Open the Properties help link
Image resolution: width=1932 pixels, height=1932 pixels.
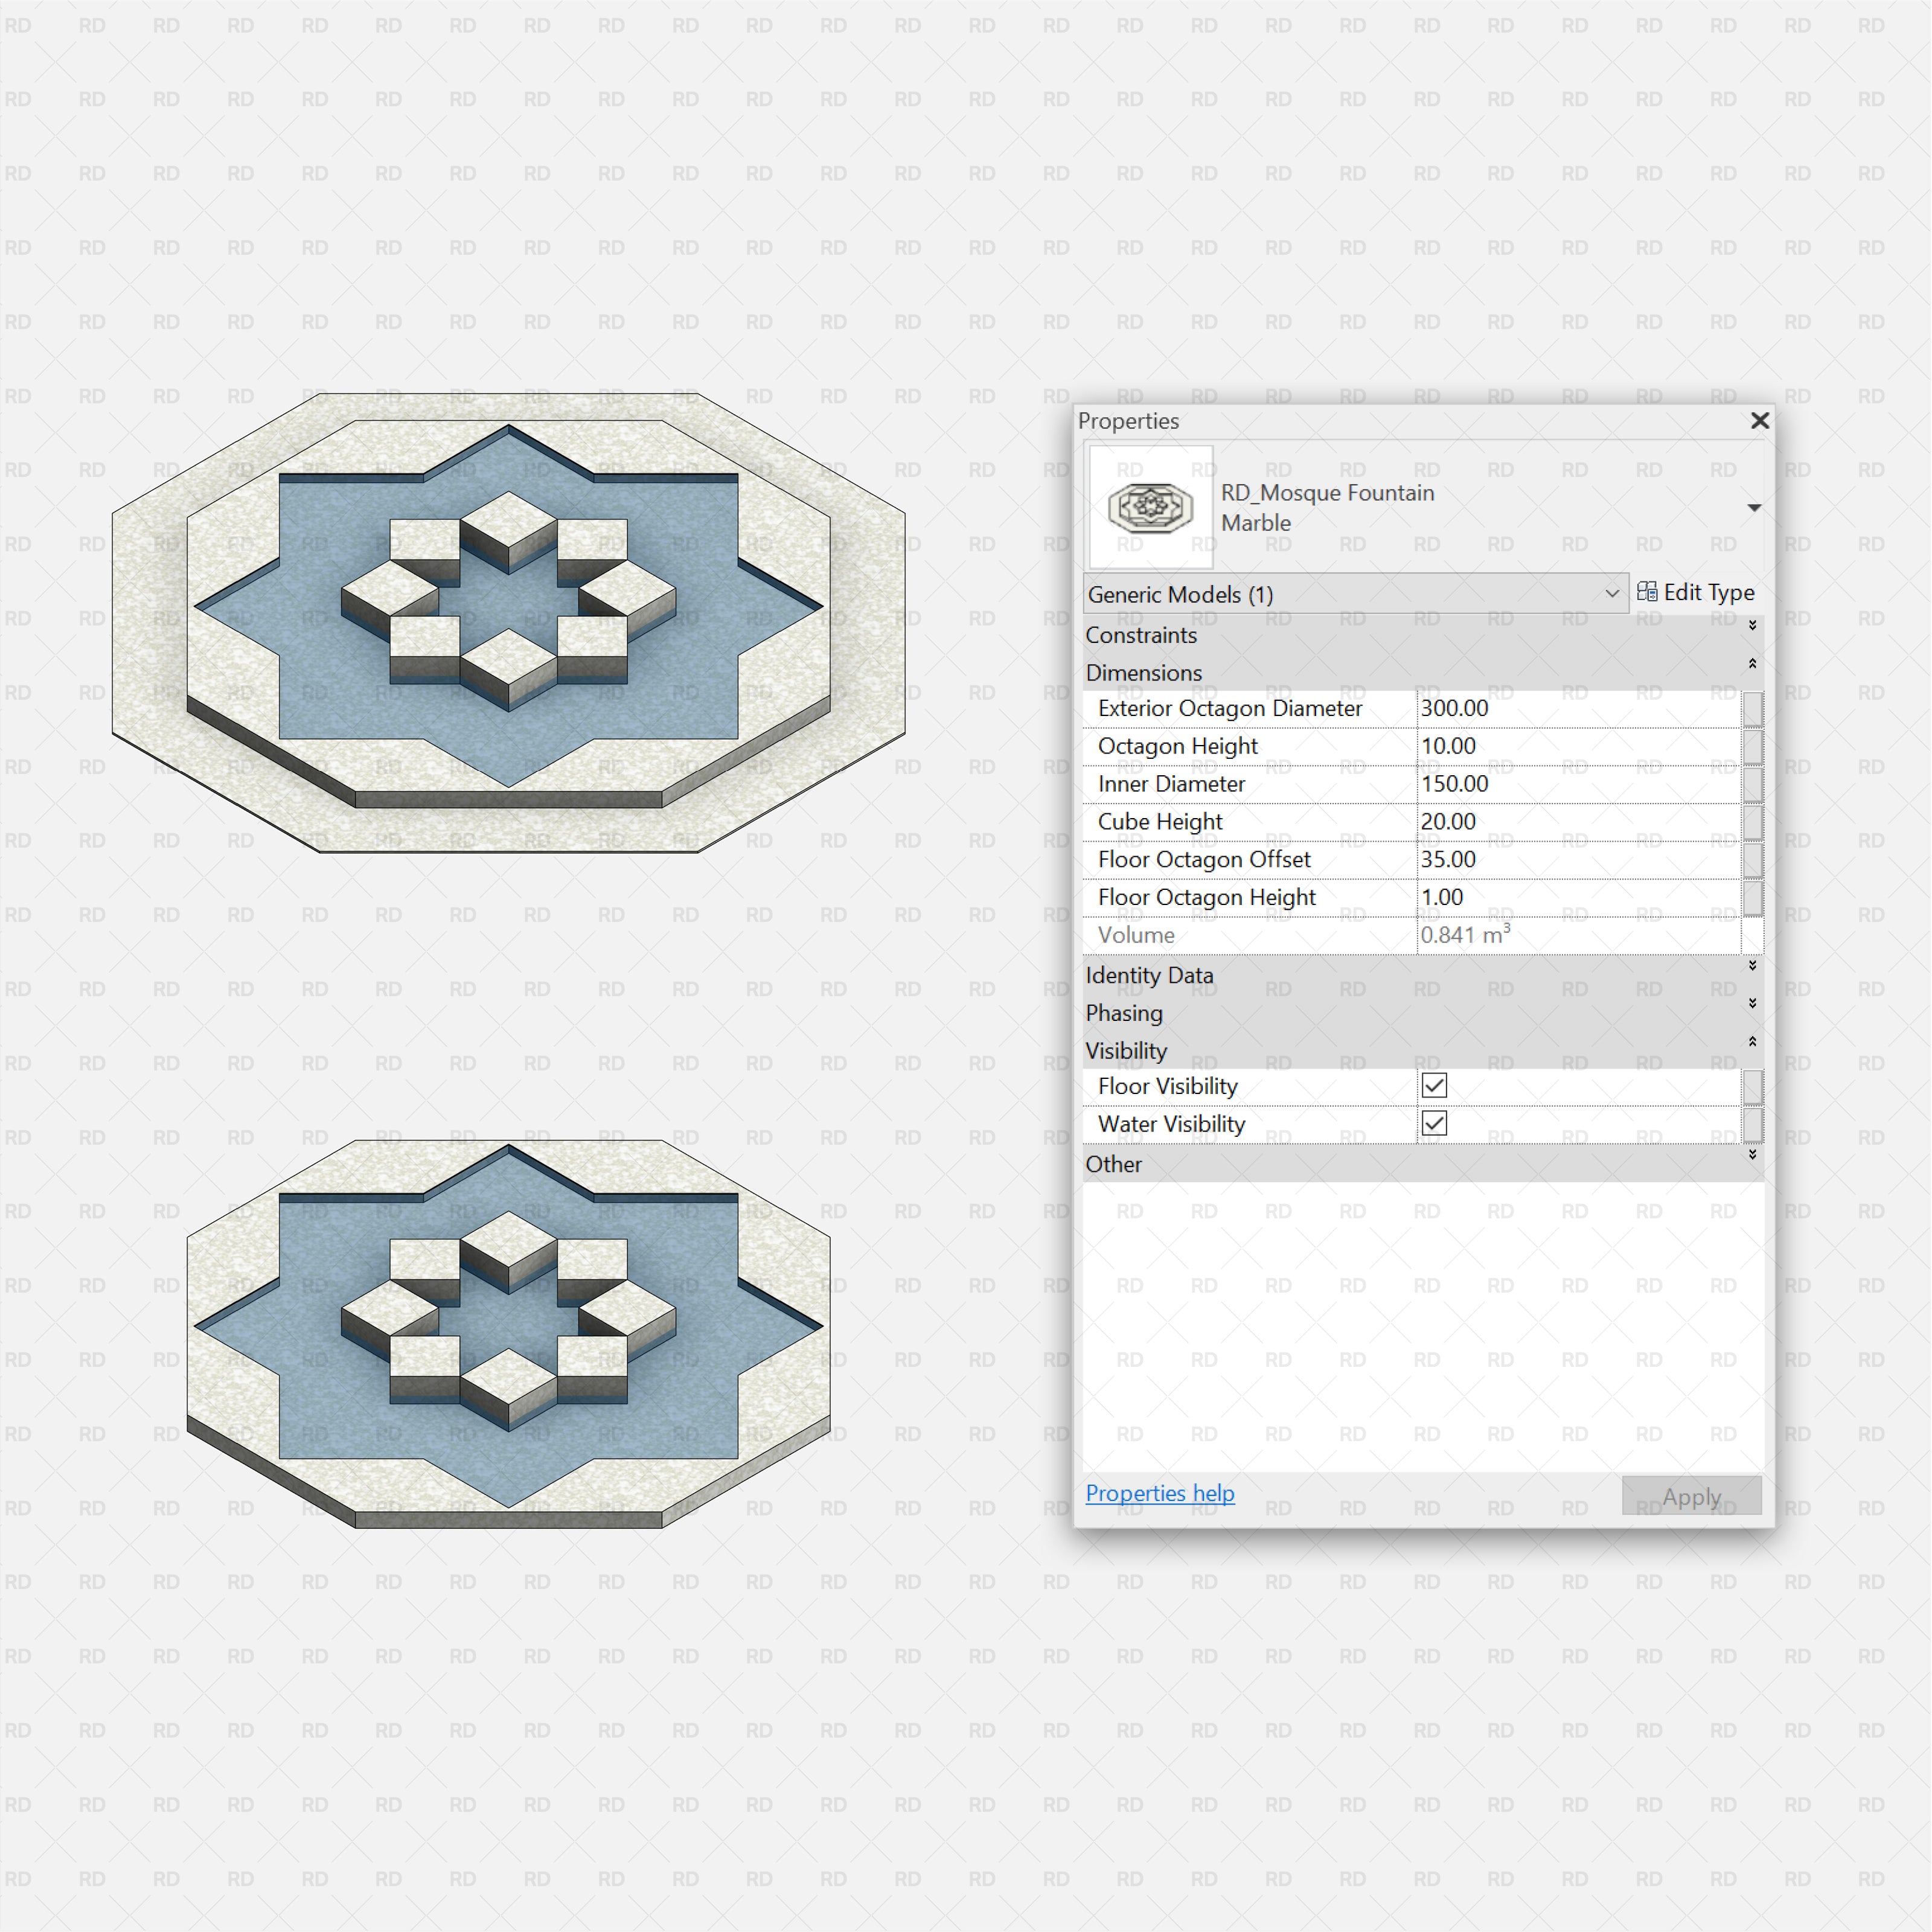tap(1159, 1493)
